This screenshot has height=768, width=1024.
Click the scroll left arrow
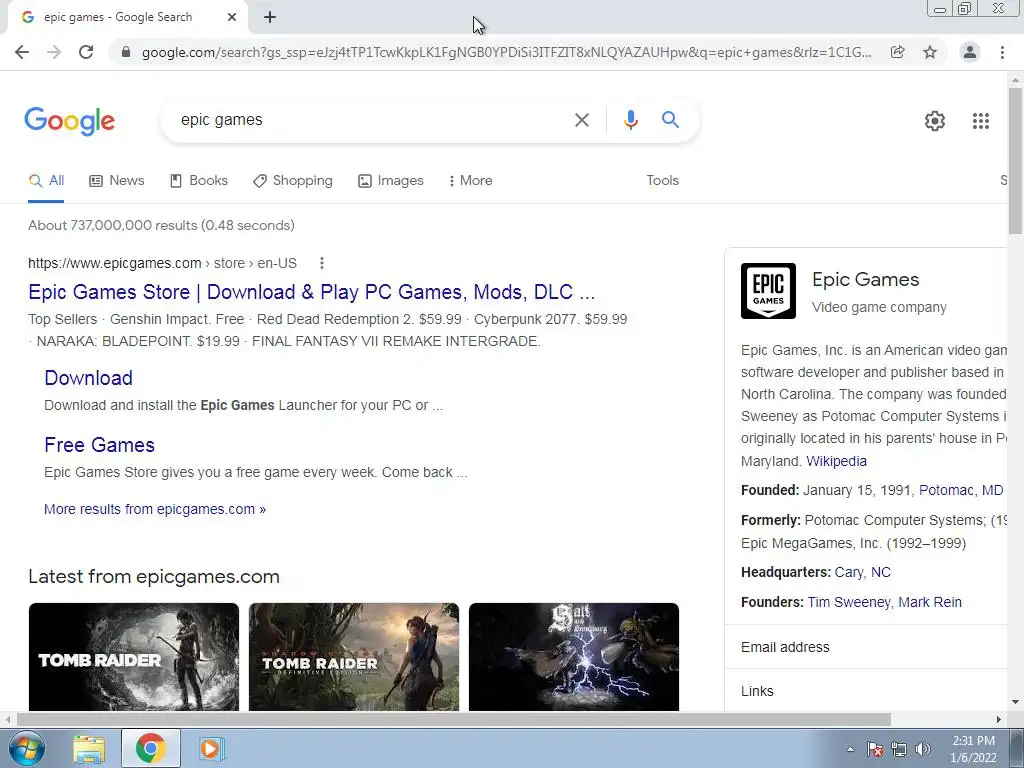point(7,720)
